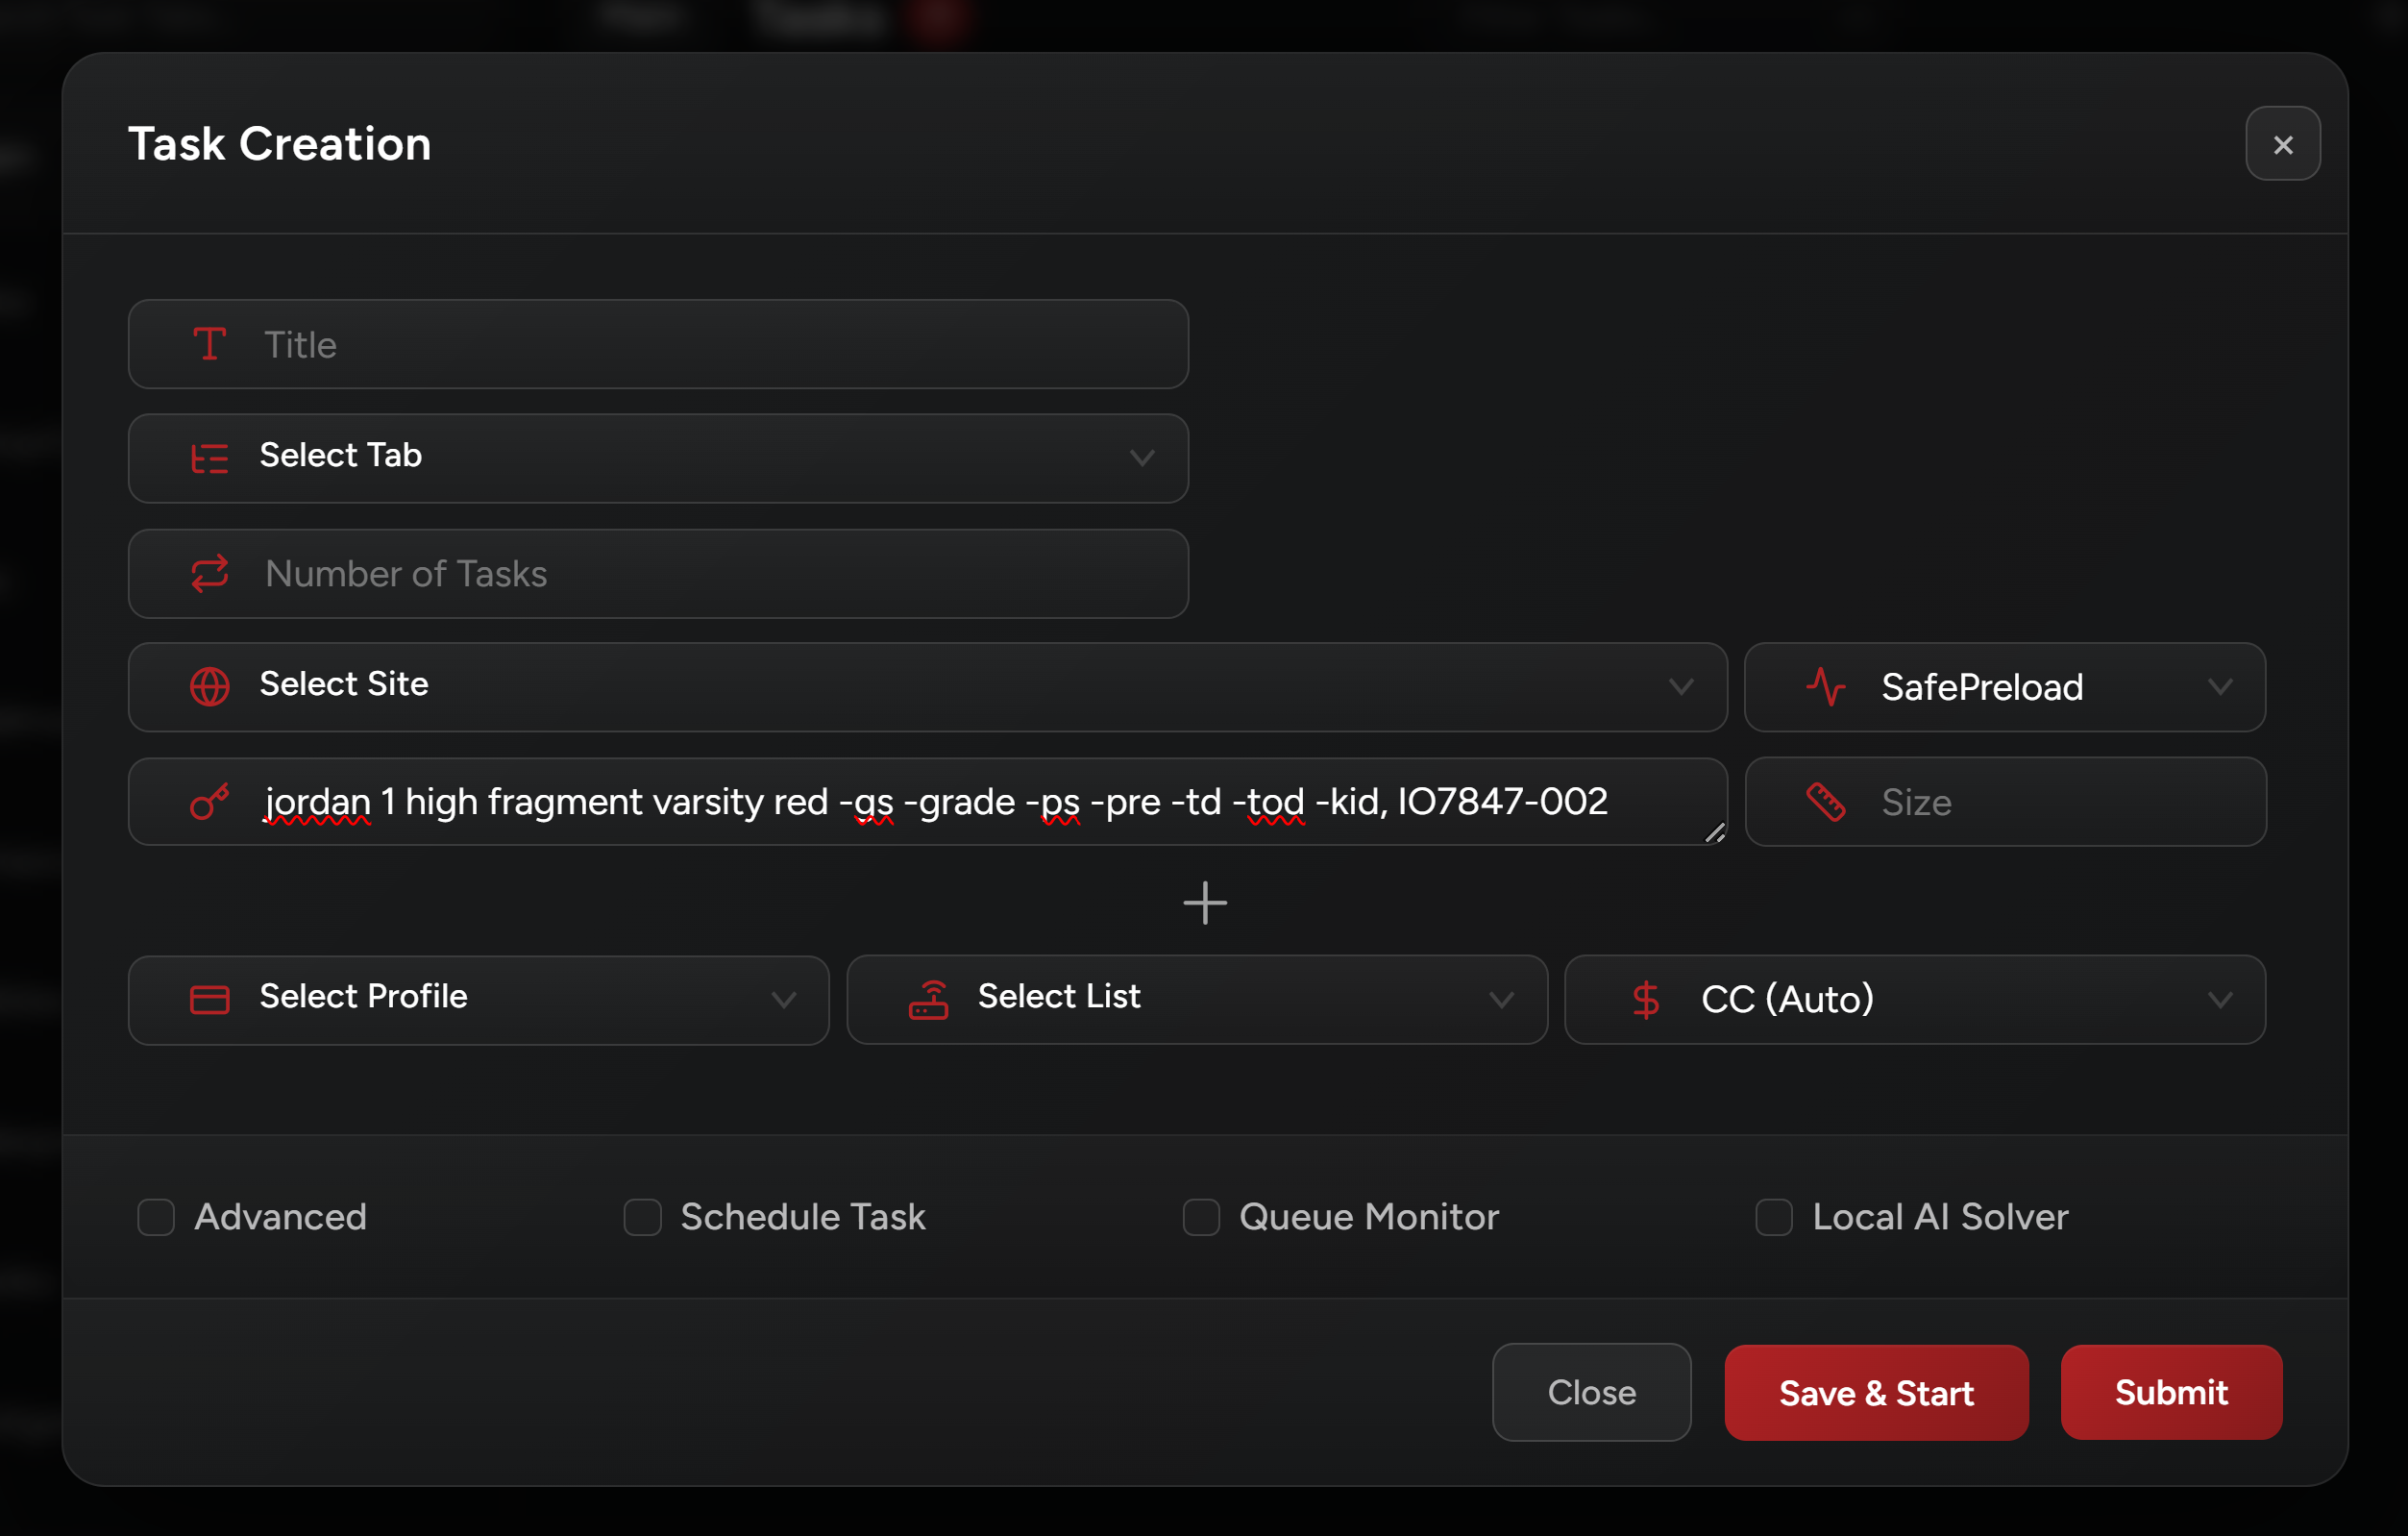Click the router icon beside Select List
Screen dimensions: 2408x1536
pos(928,1000)
